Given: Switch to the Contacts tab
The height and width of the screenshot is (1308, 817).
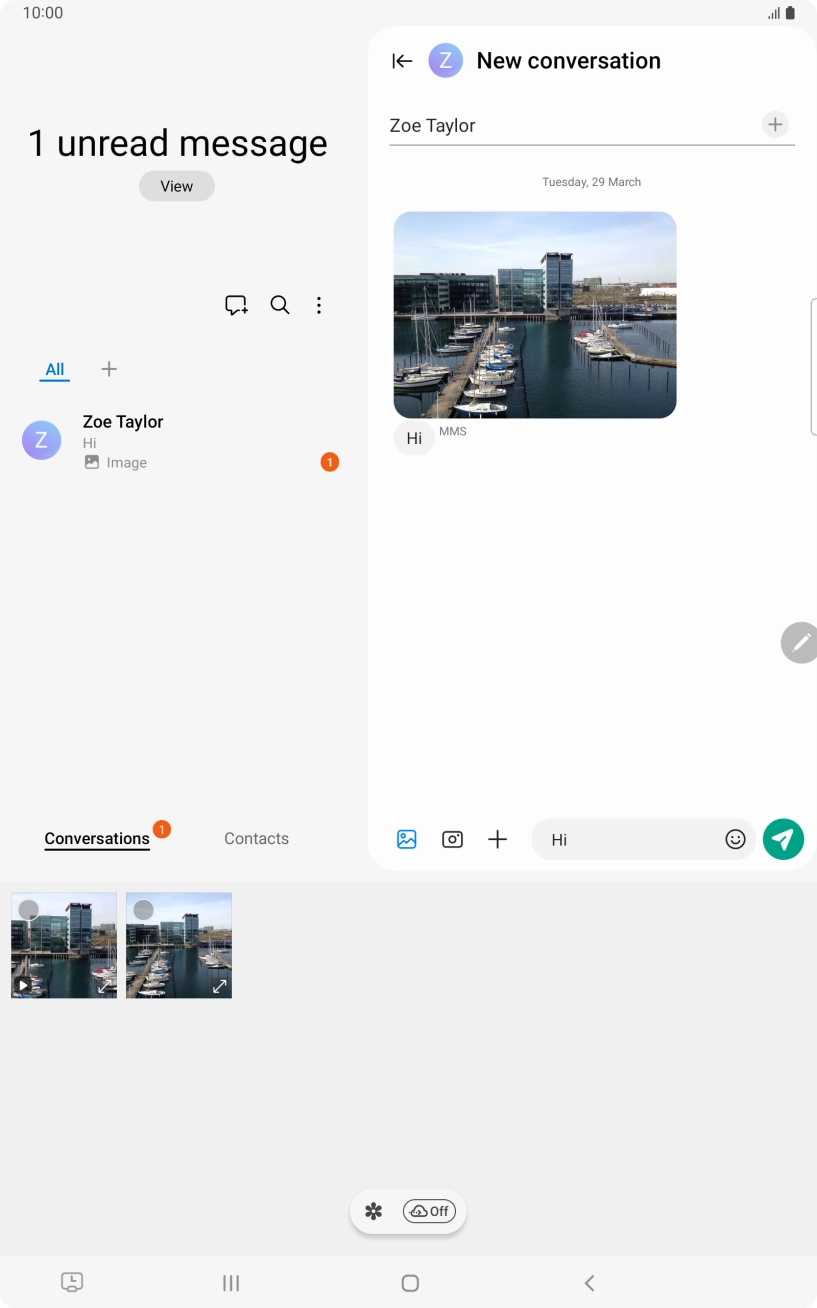Looking at the screenshot, I should [x=256, y=839].
